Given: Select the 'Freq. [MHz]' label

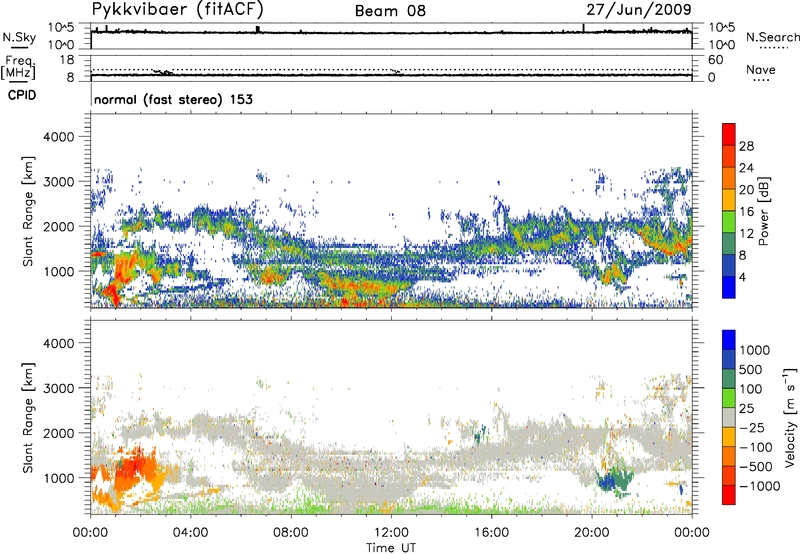Looking at the screenshot, I should pos(19,68).
